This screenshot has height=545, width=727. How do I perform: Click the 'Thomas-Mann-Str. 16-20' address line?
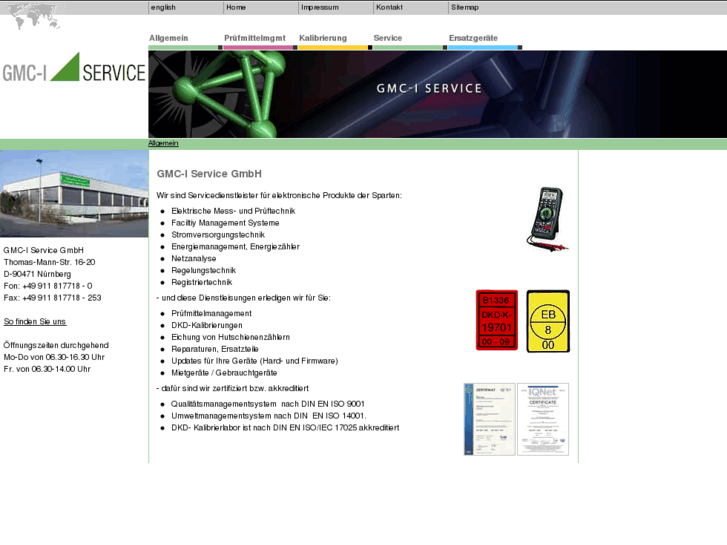click(x=50, y=262)
